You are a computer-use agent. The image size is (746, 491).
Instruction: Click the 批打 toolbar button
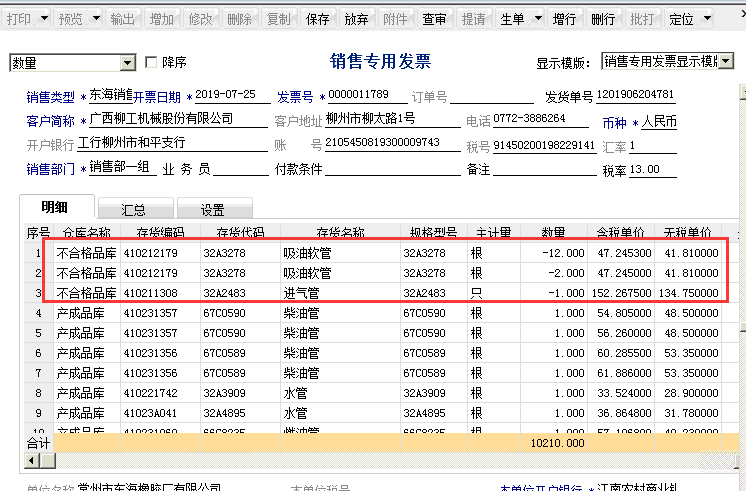point(642,19)
